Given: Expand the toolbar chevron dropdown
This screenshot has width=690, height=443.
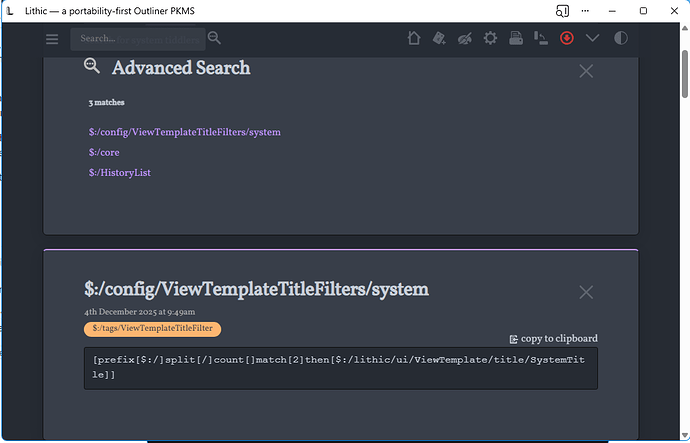Looking at the screenshot, I should pyautogui.click(x=593, y=39).
